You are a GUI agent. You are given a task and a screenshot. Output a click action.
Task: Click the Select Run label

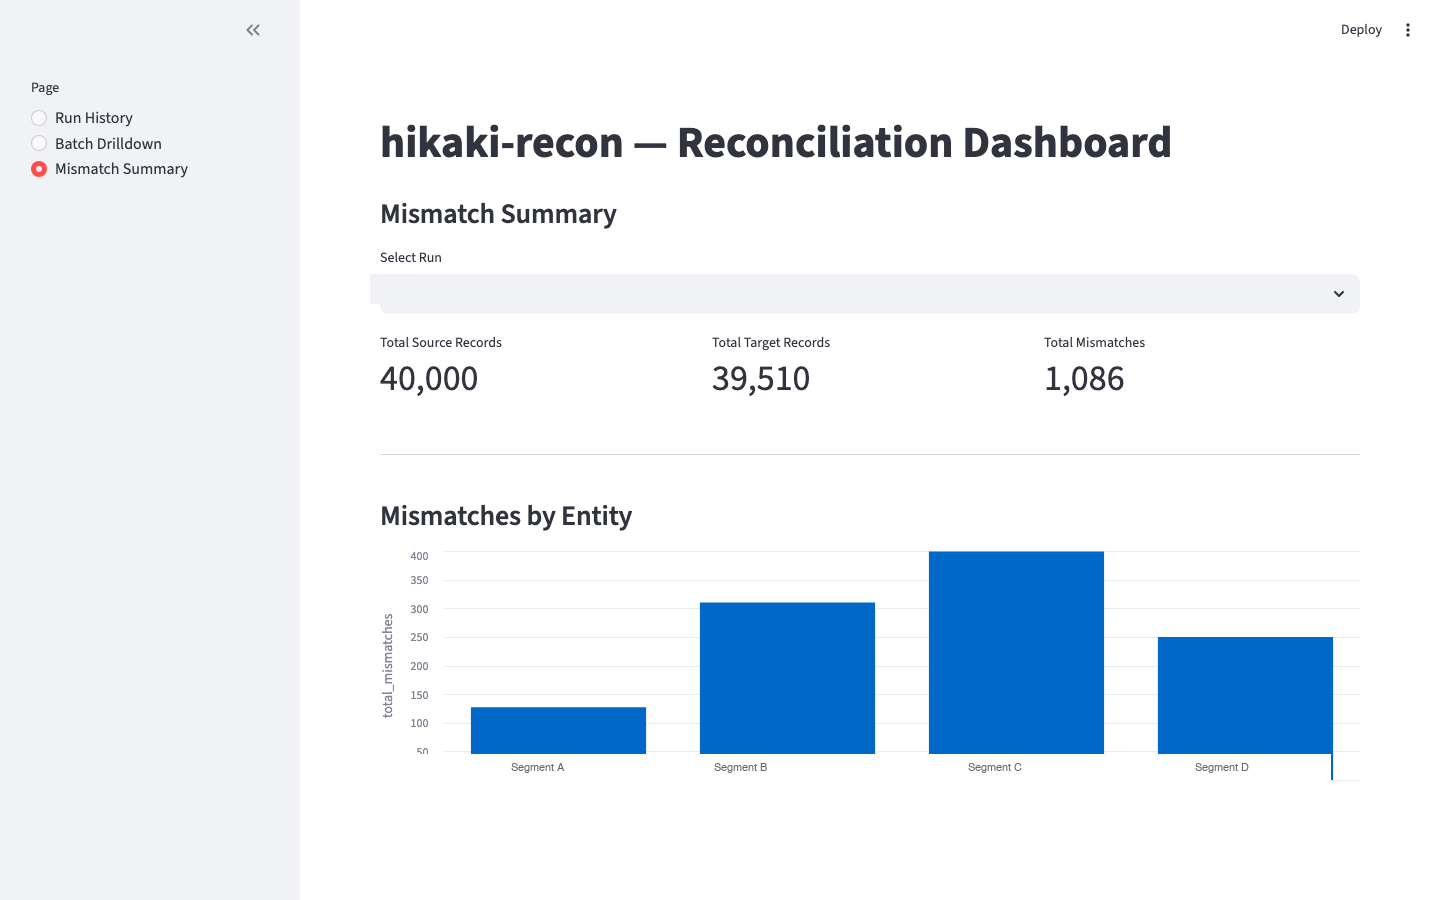pos(411,258)
